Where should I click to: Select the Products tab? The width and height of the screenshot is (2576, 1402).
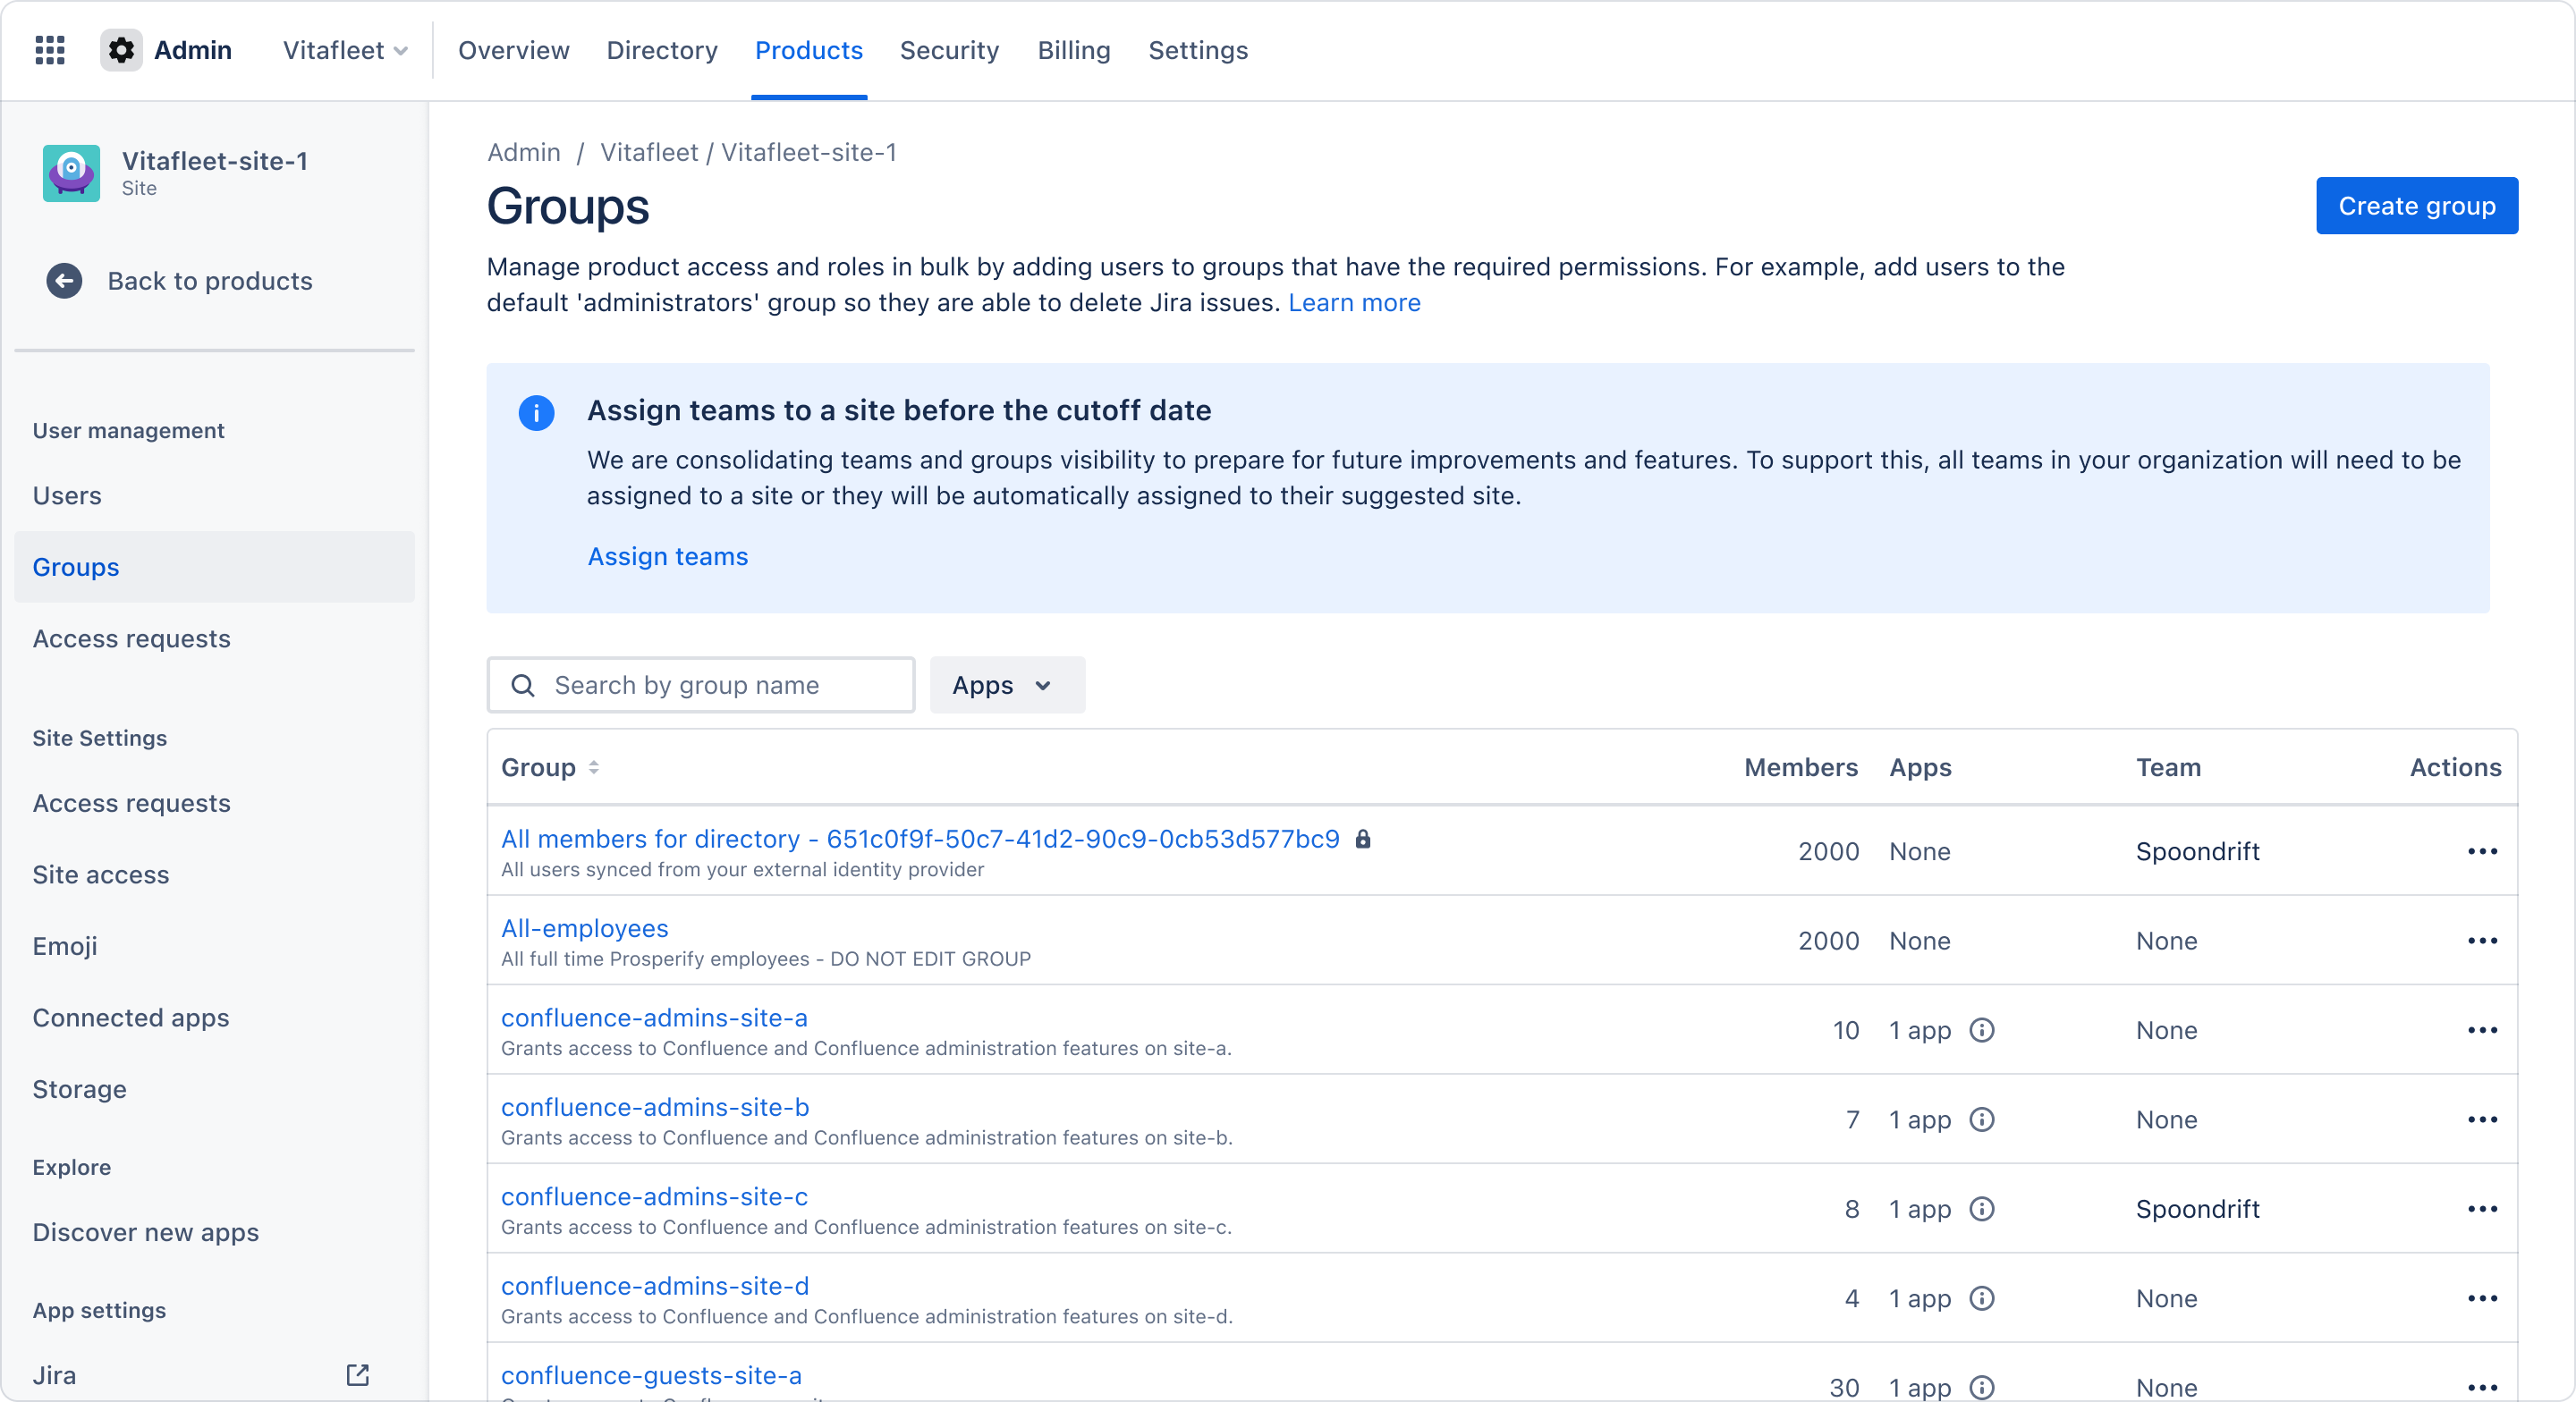pyautogui.click(x=808, y=50)
